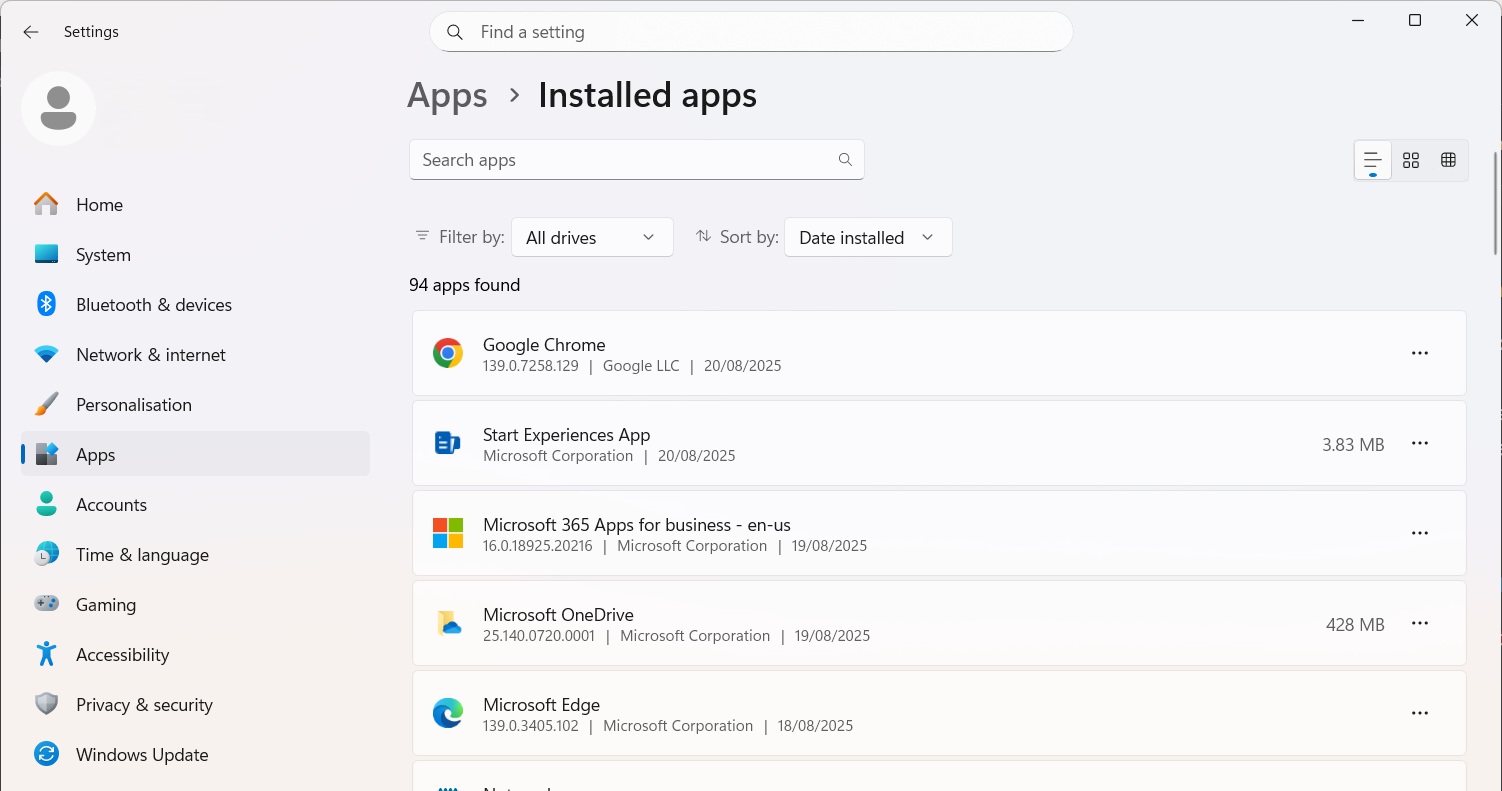Image resolution: width=1502 pixels, height=791 pixels.
Task: Open more options for Google Chrome
Action: 1419,353
